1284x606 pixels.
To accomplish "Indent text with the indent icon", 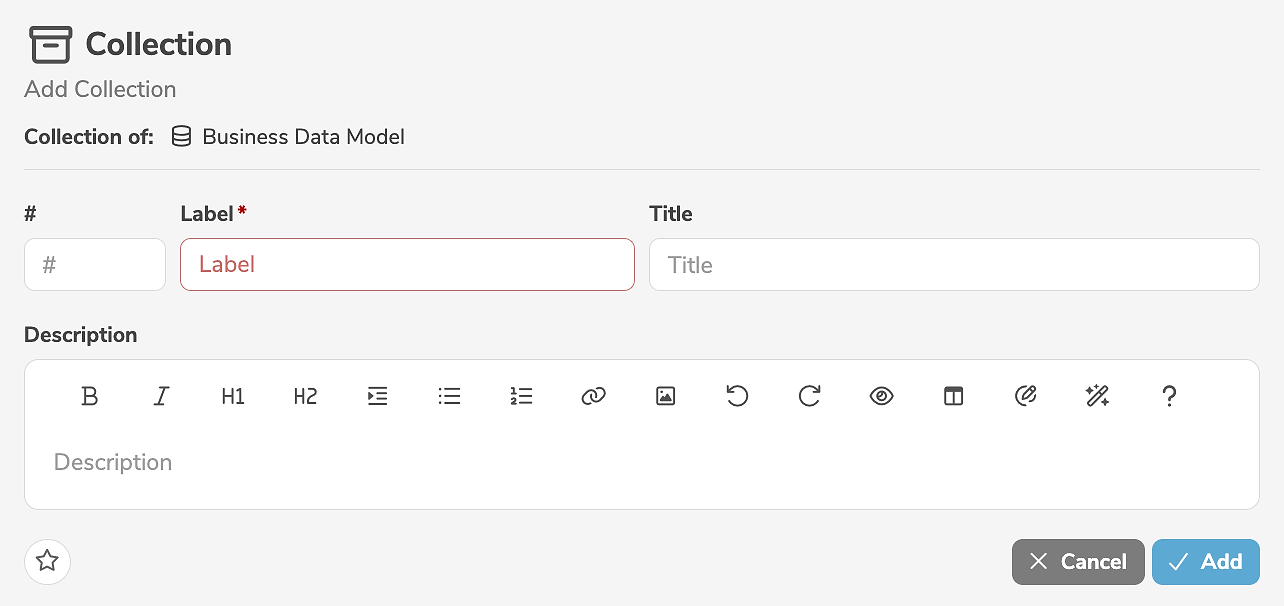I will (378, 397).
